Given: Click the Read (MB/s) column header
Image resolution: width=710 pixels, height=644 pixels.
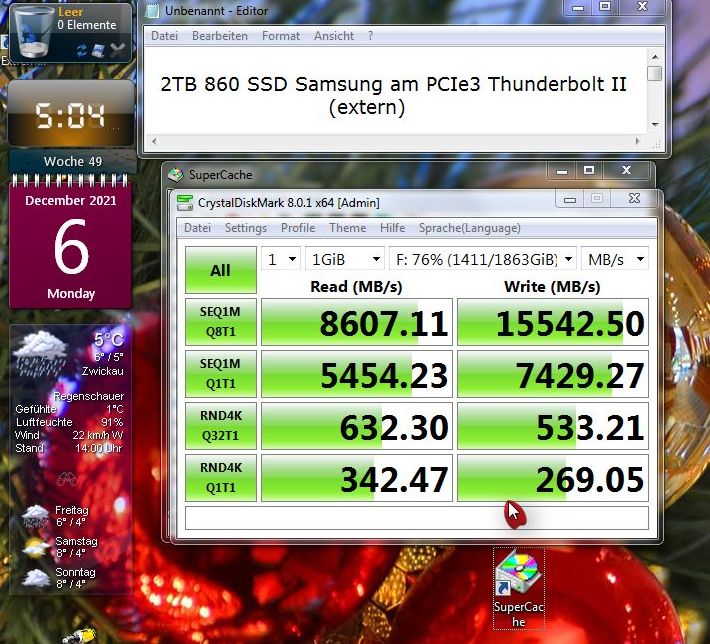Looking at the screenshot, I should 356,287.
